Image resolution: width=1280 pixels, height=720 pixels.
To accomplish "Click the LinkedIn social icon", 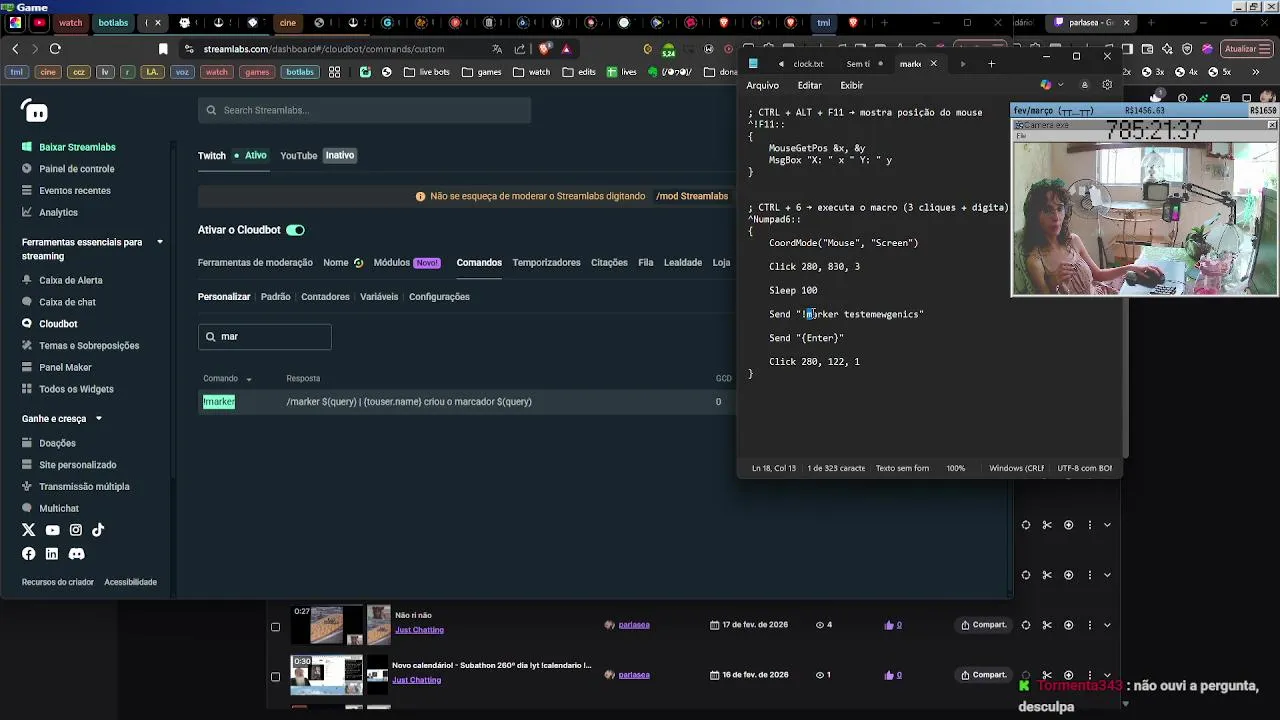I will [52, 554].
